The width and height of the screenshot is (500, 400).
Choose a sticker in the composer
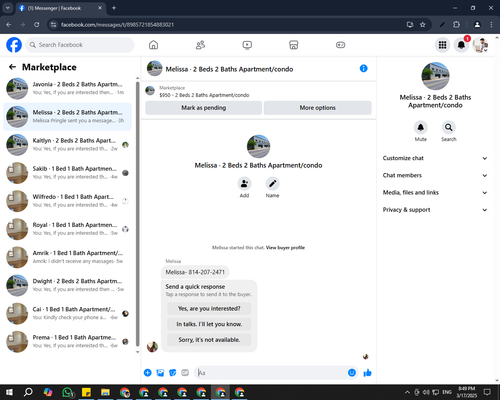pyautogui.click(x=173, y=373)
